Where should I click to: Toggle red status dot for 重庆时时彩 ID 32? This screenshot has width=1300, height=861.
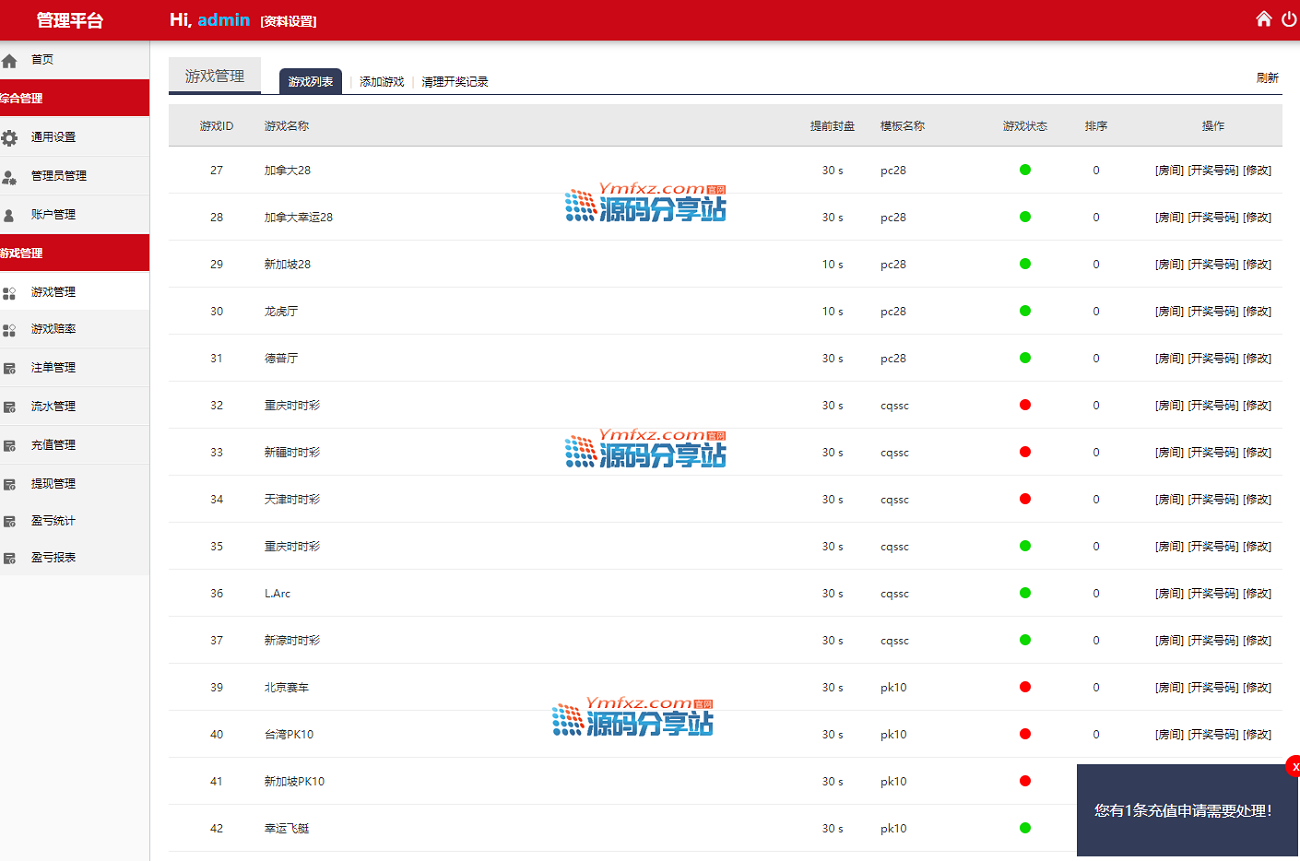[x=1025, y=405]
